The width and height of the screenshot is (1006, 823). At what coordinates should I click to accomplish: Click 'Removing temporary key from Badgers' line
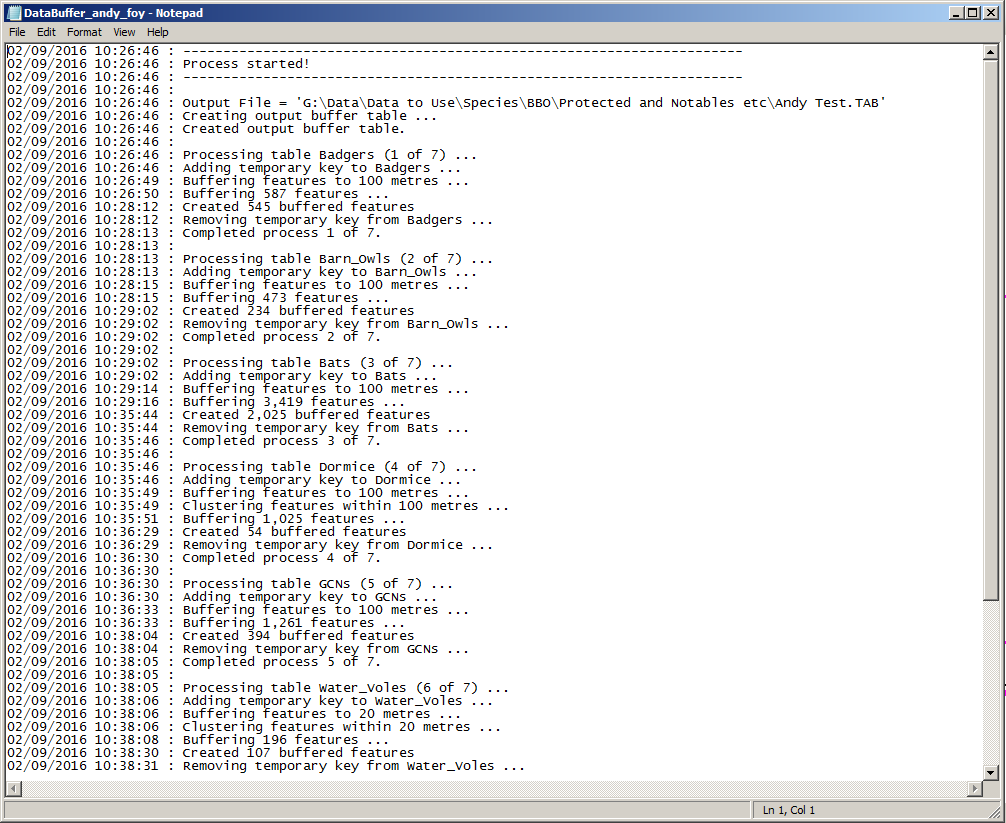(337, 220)
